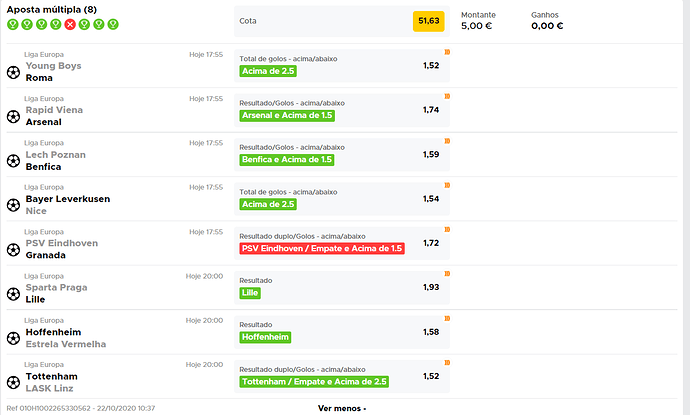Viewport: 690px width, 415px height.
Task: Click the red lost-bet status icon in header
Action: (70, 24)
